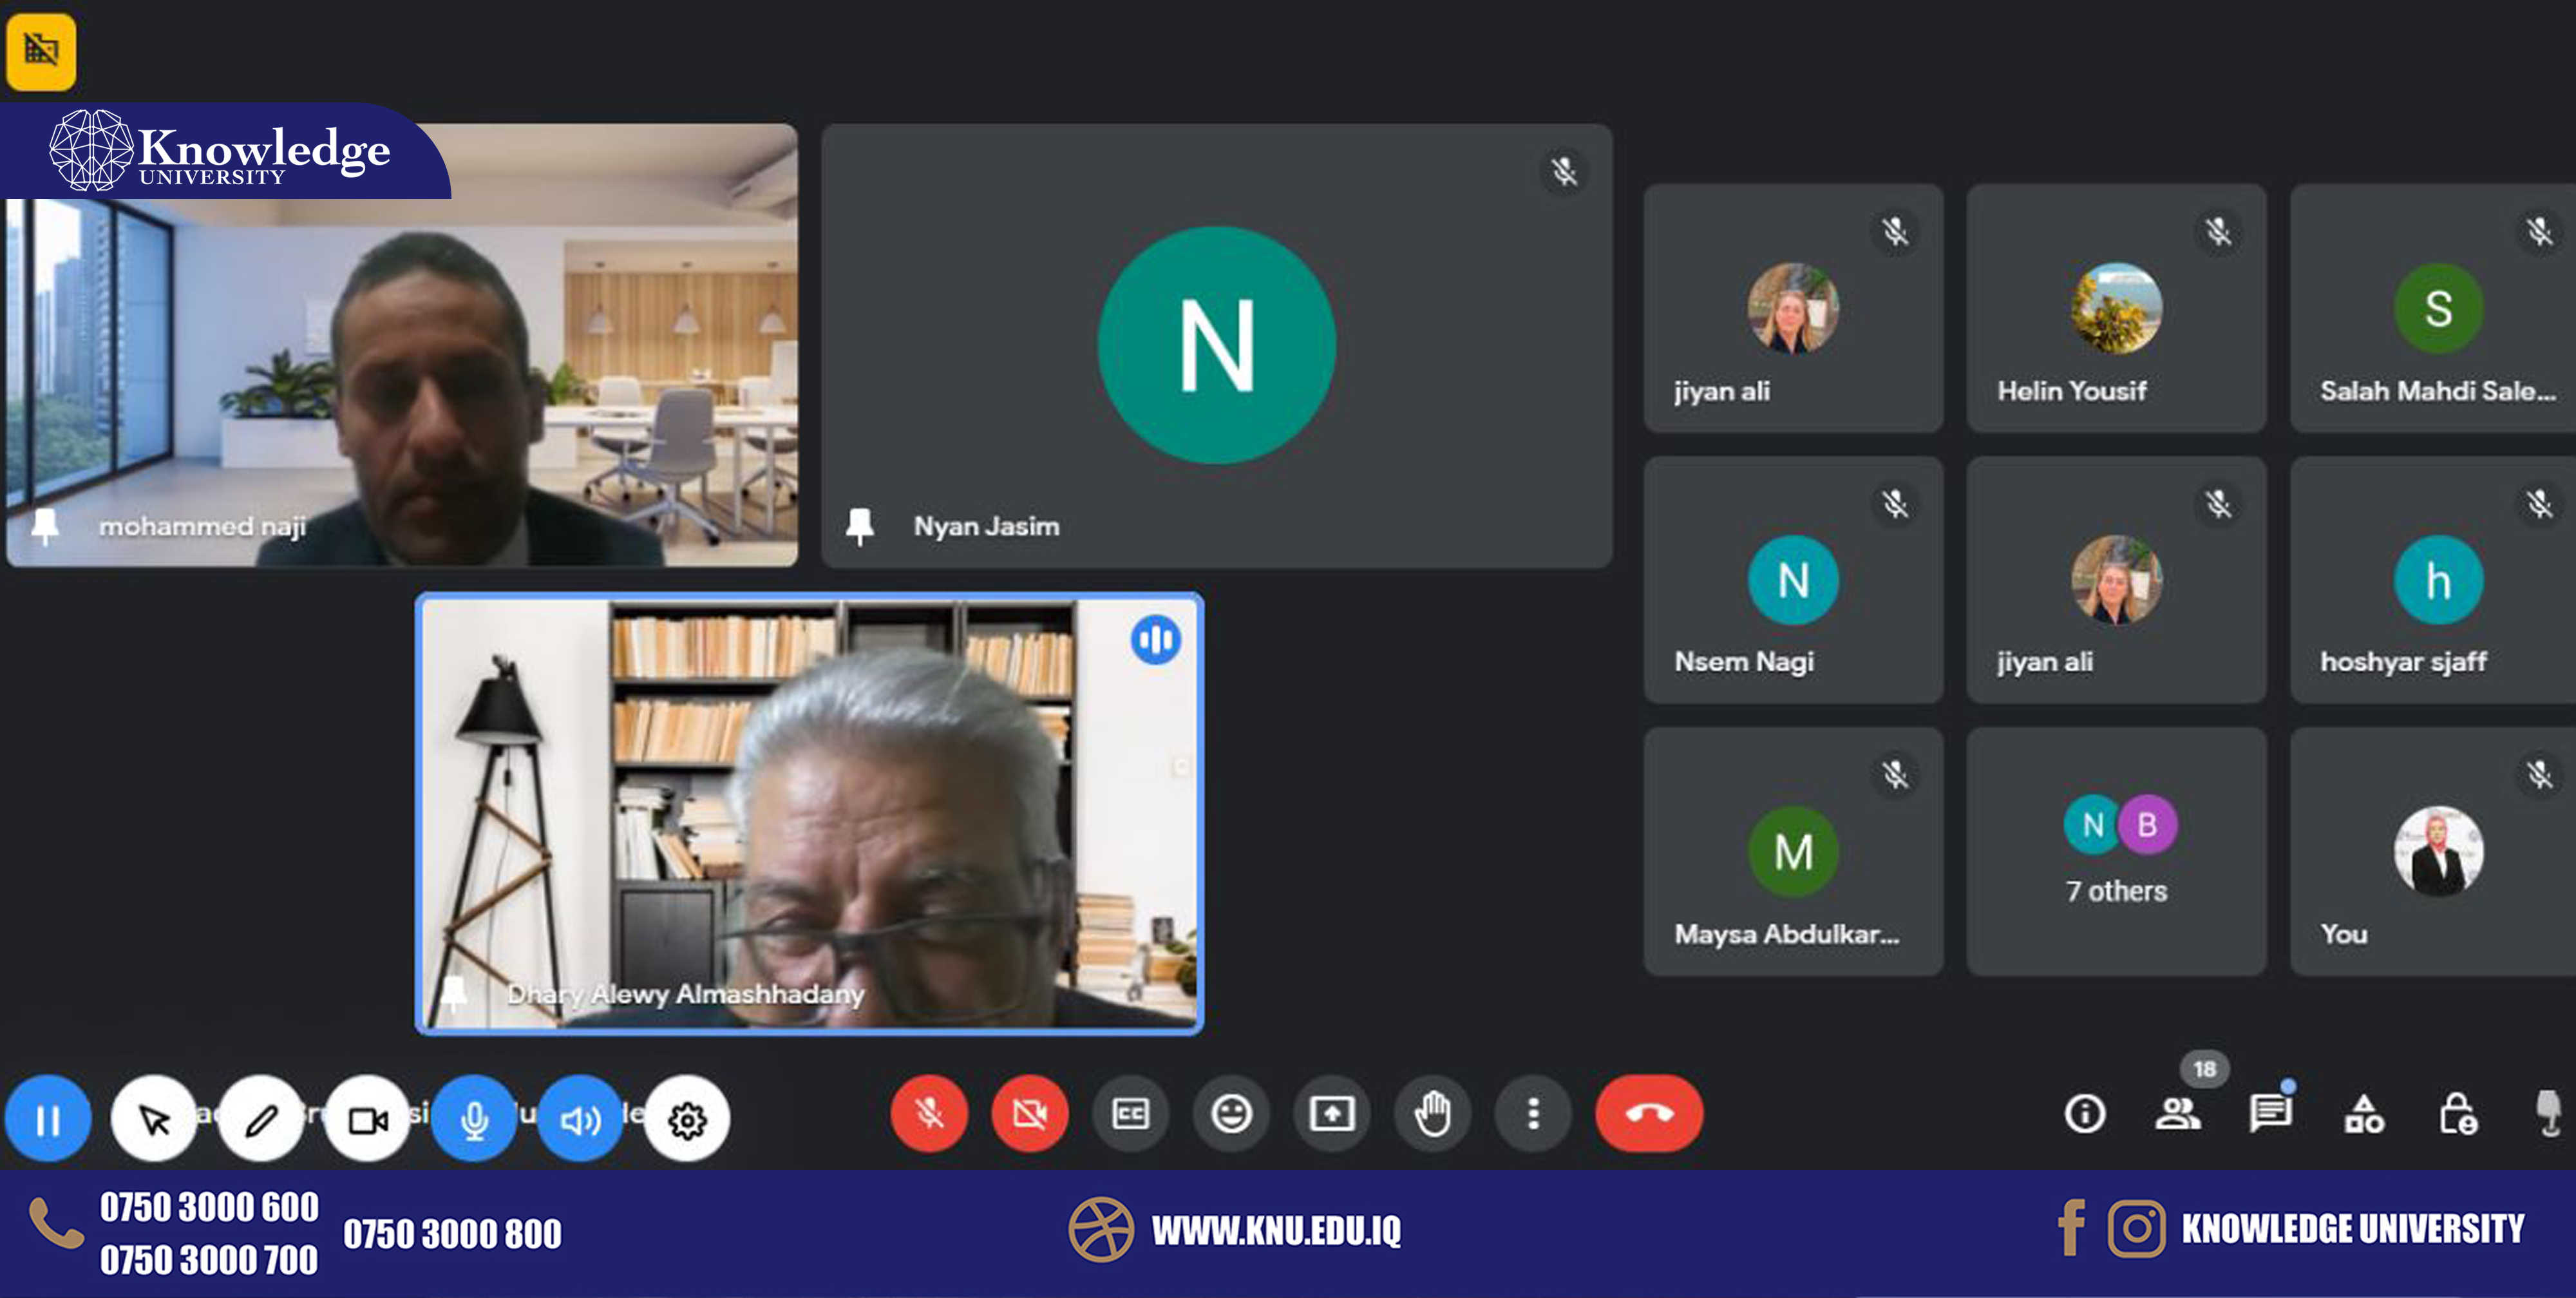Viewport: 2576px width, 1298px height.
Task: Click the Facebook icon in footer banner
Action: point(2072,1227)
